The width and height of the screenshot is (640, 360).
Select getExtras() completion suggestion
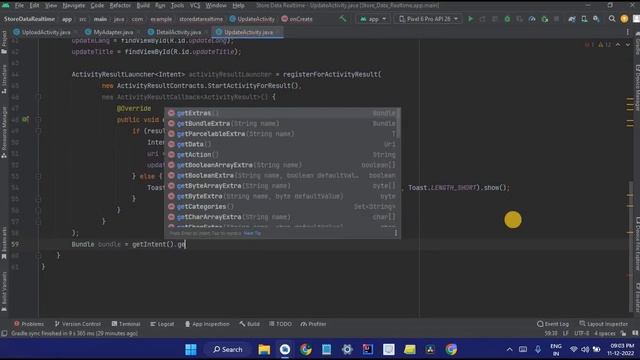(x=282, y=113)
